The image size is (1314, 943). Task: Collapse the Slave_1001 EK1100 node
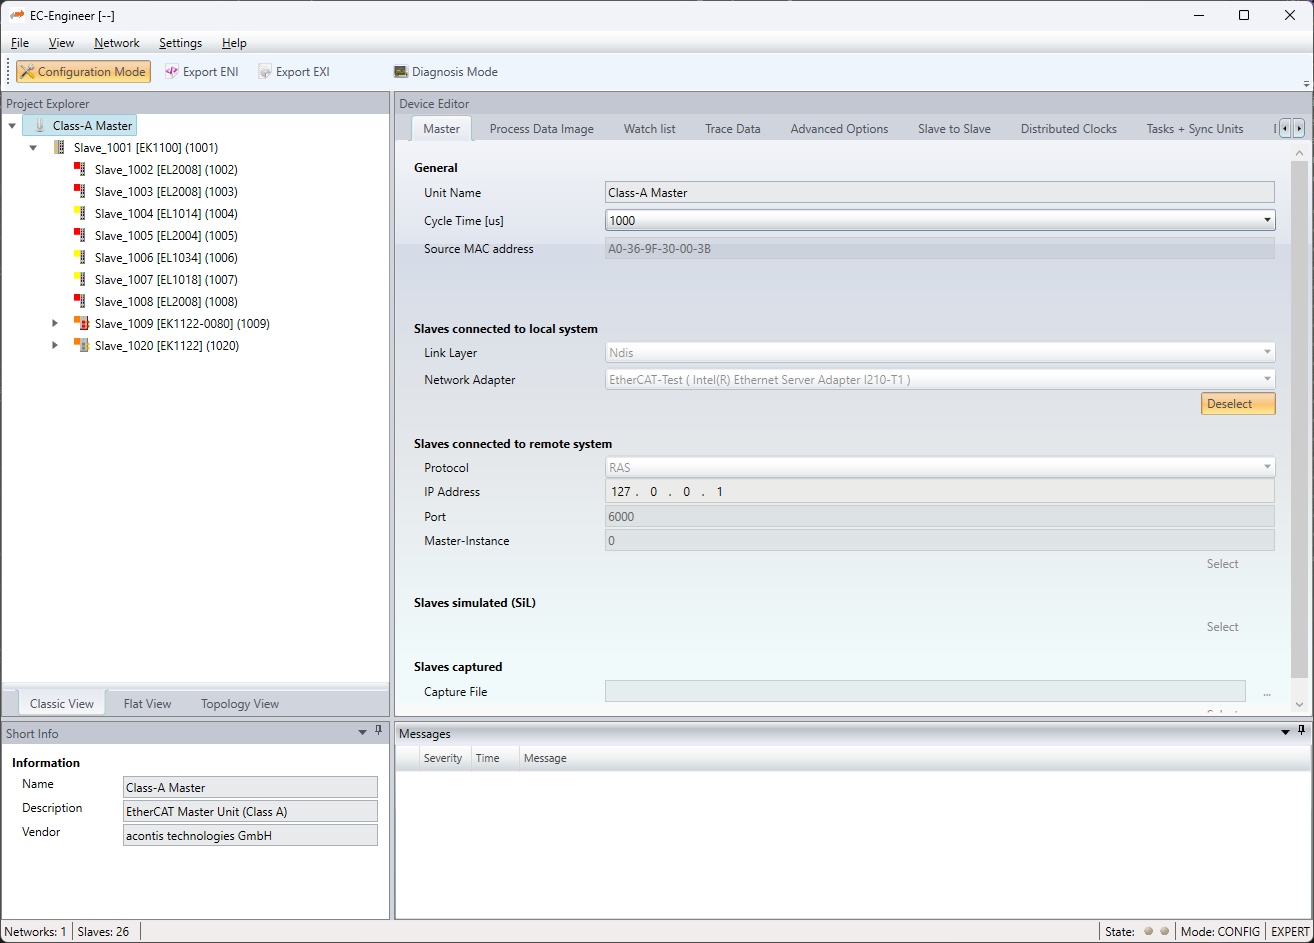(x=33, y=148)
